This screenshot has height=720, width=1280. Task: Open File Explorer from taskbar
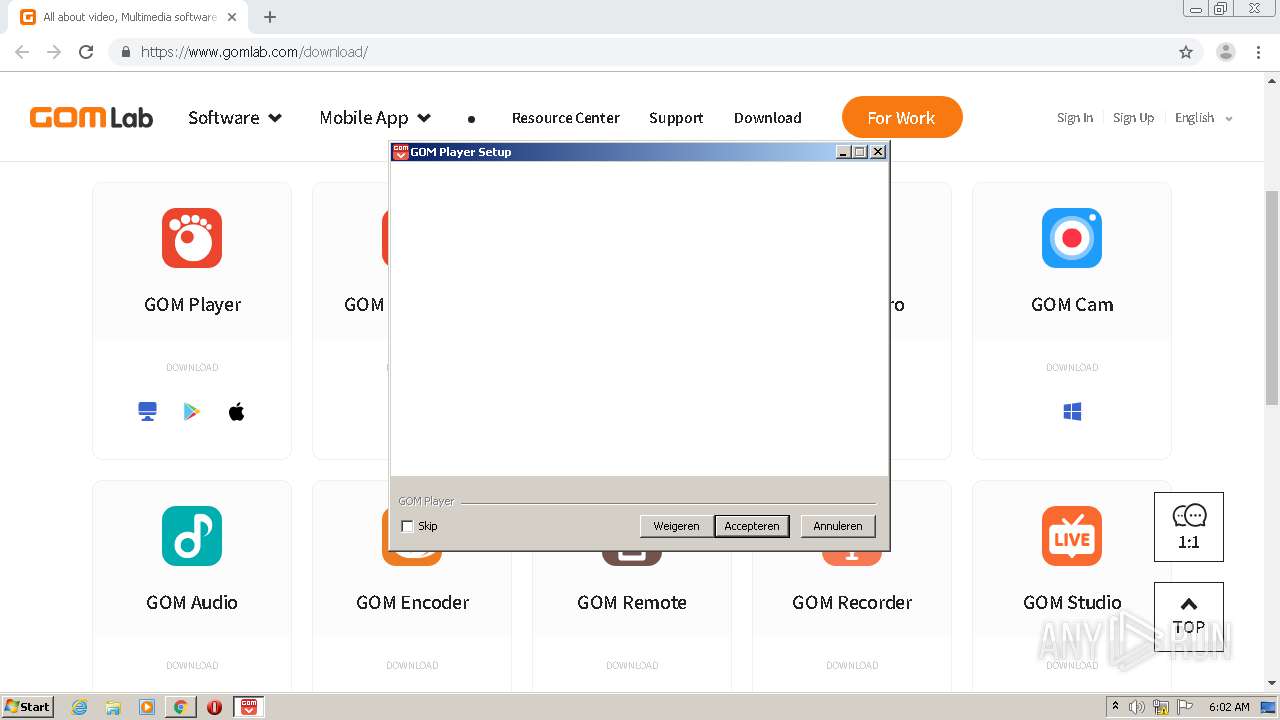click(x=113, y=707)
